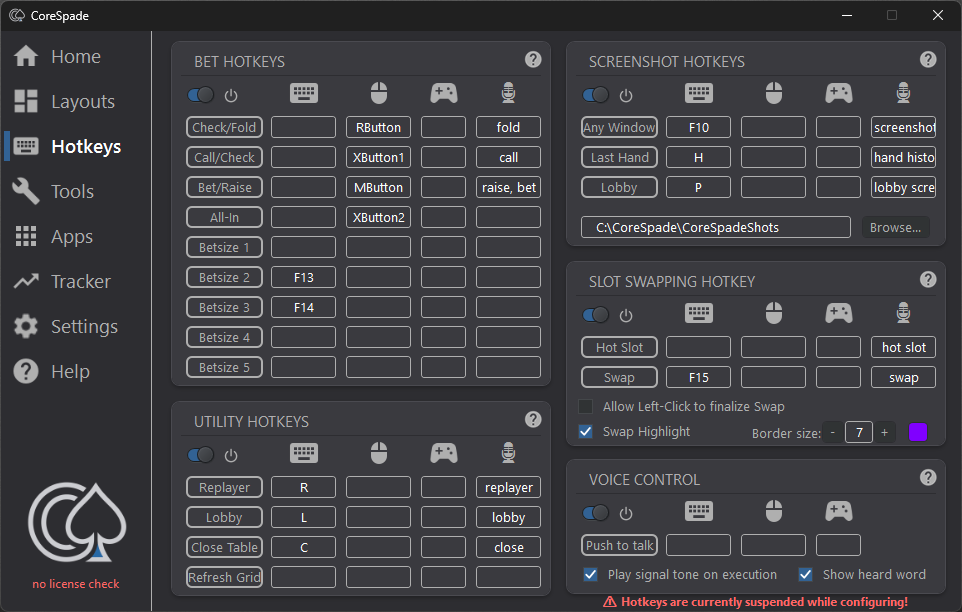The image size is (962, 612).
Task: Click the mouse icon in Screenshot Hotkeys
Action: tap(774, 93)
